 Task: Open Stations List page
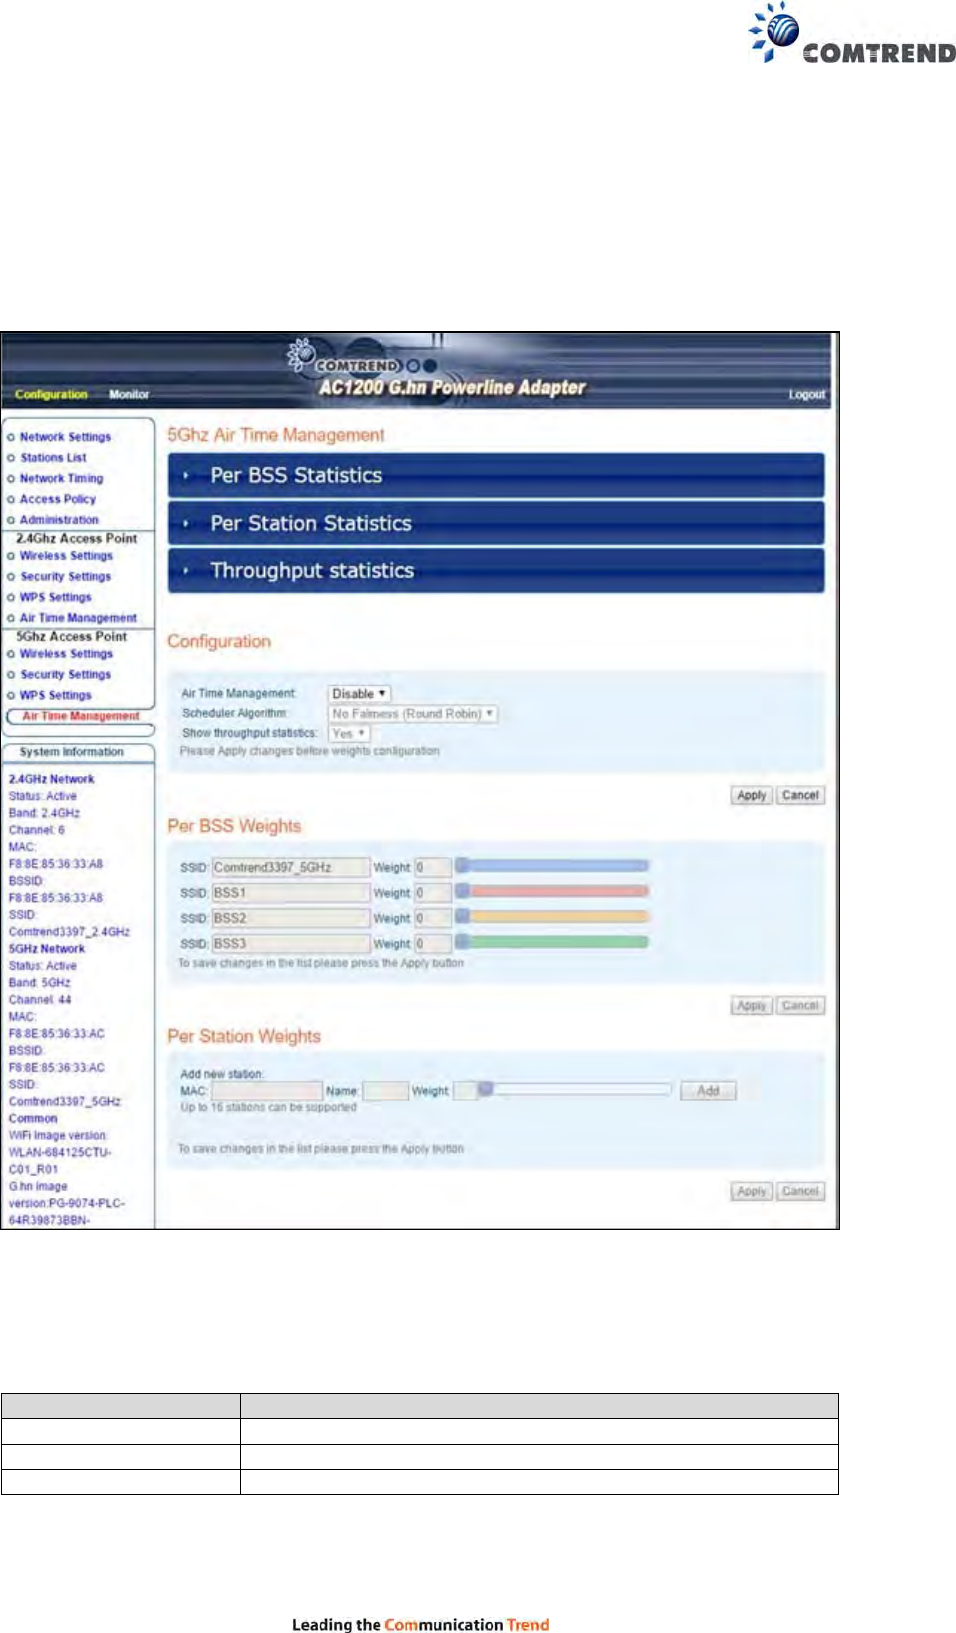(x=53, y=458)
